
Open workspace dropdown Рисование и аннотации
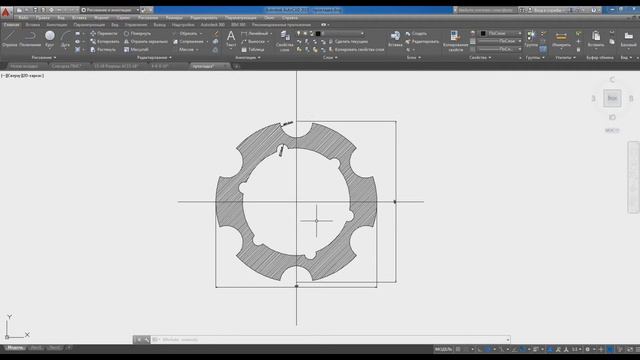point(110,10)
